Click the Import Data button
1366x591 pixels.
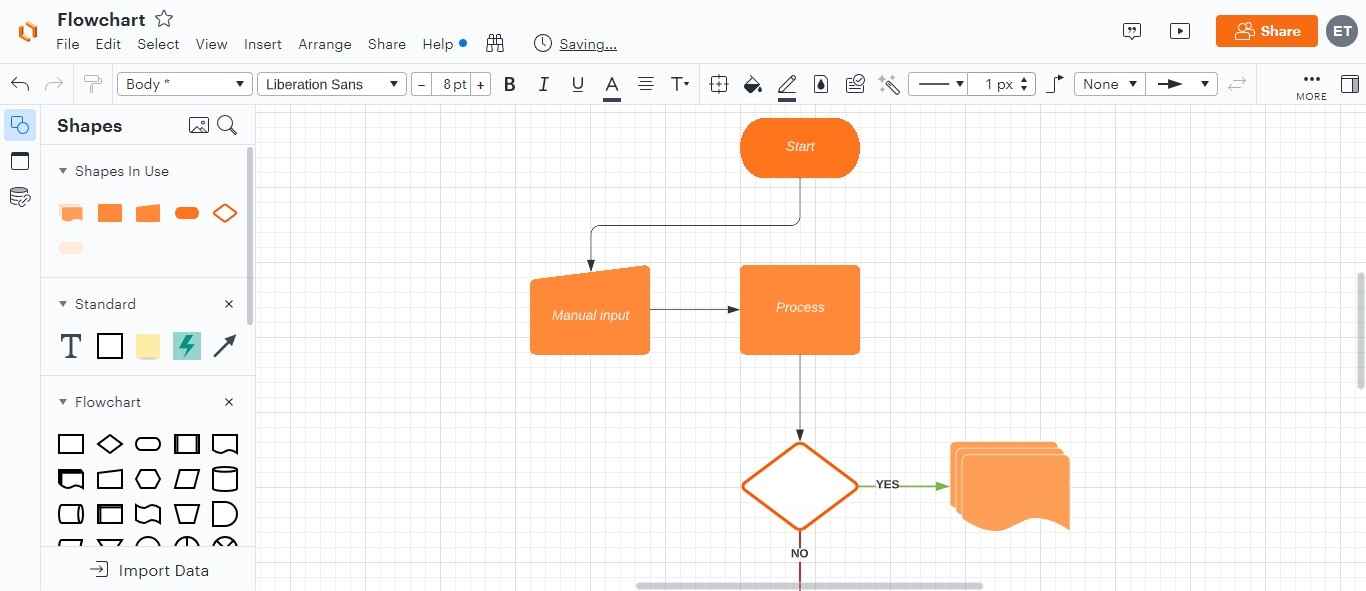coord(149,570)
